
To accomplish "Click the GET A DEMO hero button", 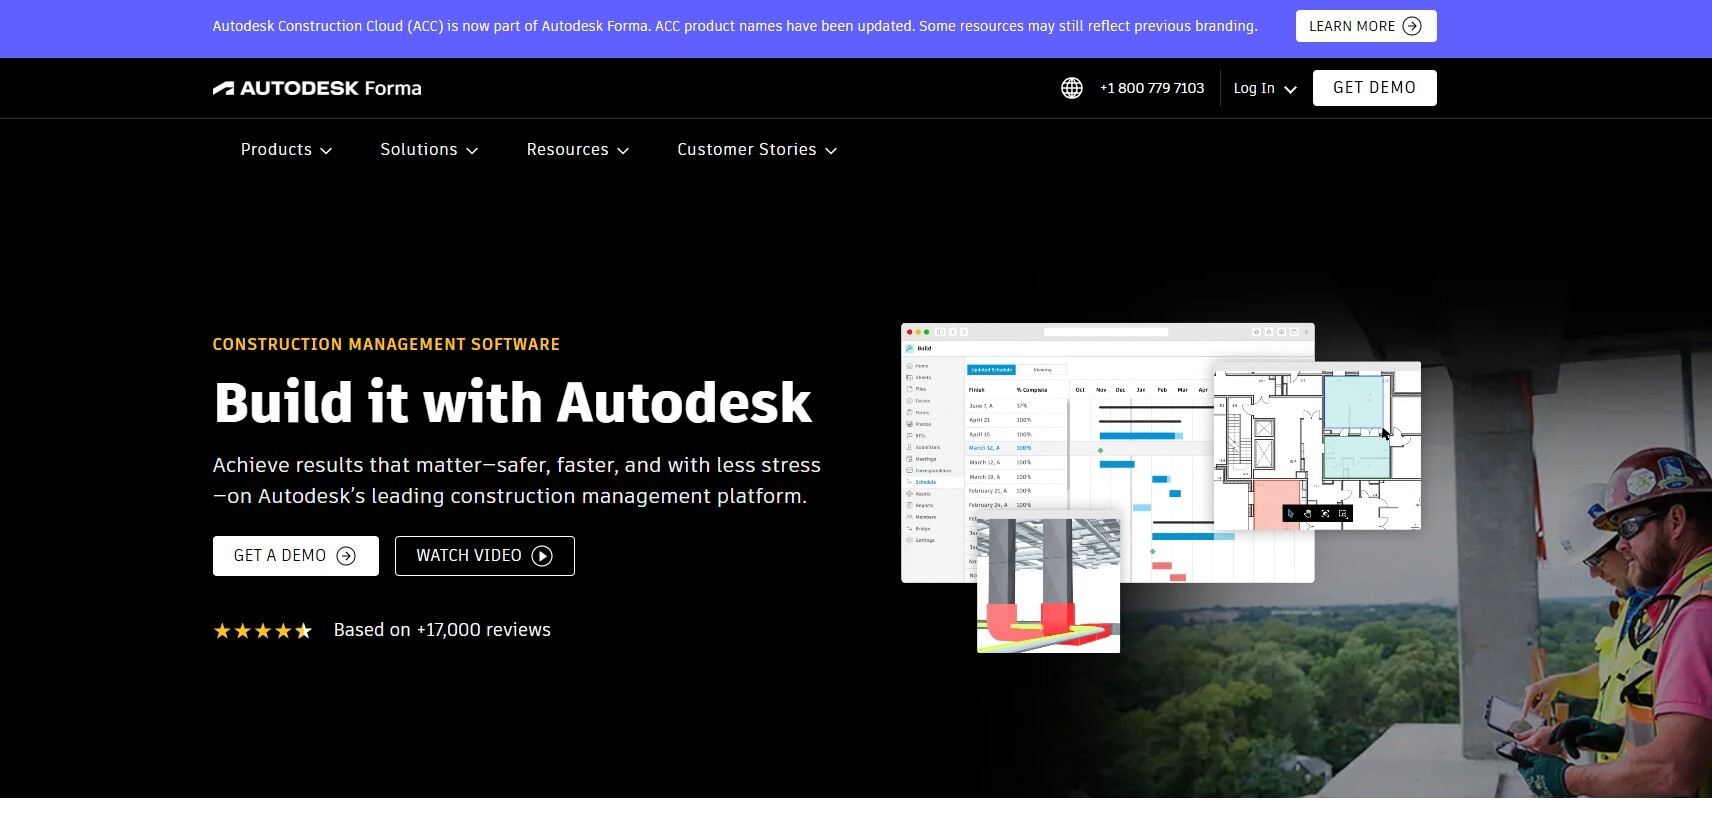I will pyautogui.click(x=296, y=556).
